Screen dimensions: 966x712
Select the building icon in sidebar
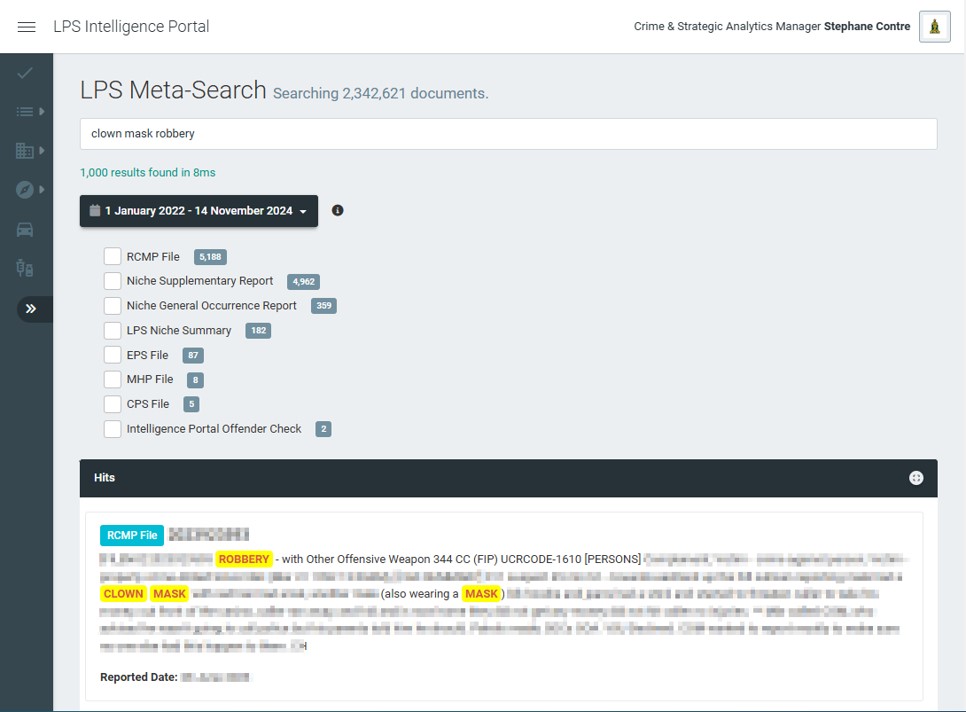coord(26,151)
